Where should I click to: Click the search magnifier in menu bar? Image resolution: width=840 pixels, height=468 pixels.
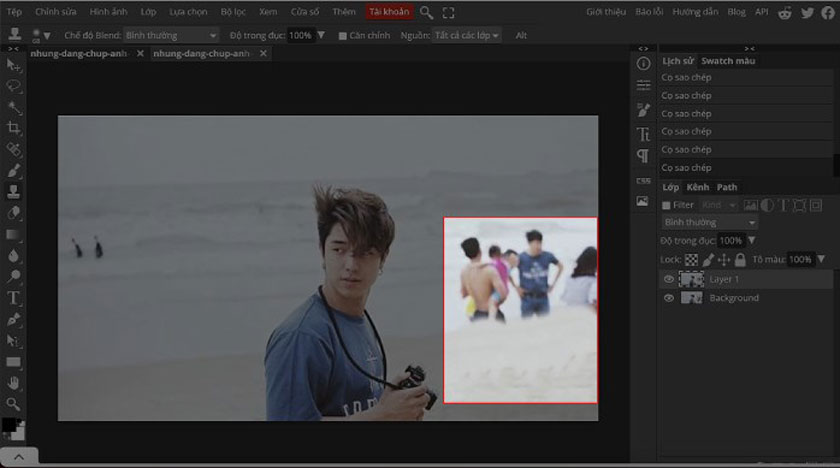click(426, 12)
